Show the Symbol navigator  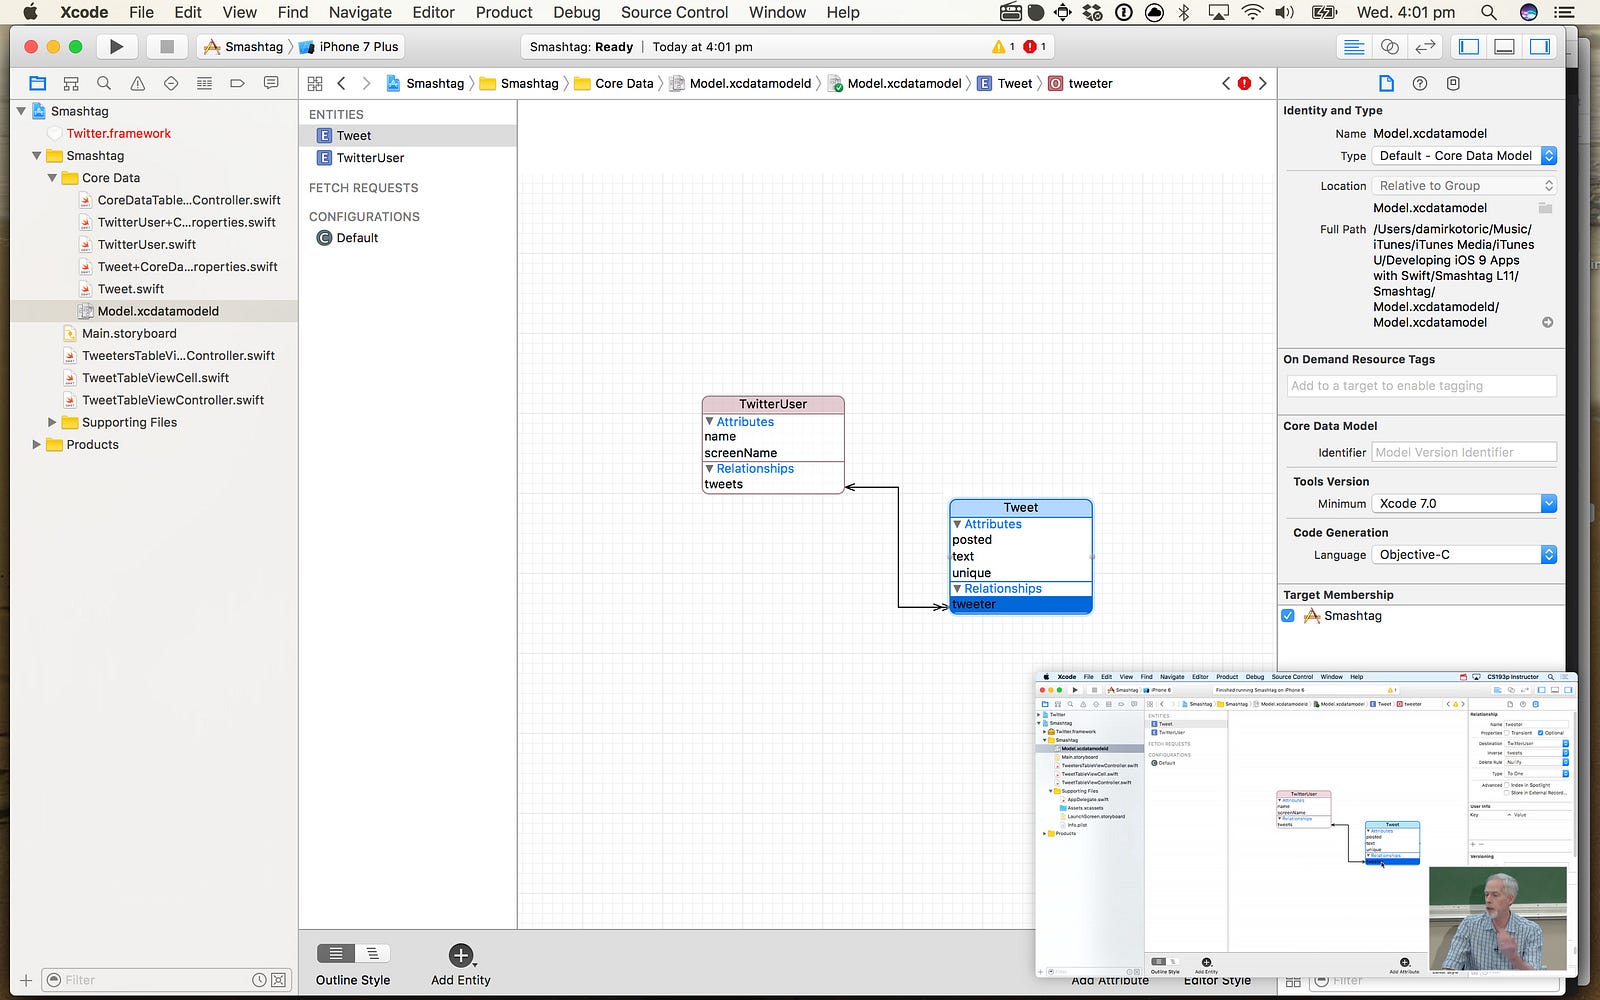(x=71, y=83)
